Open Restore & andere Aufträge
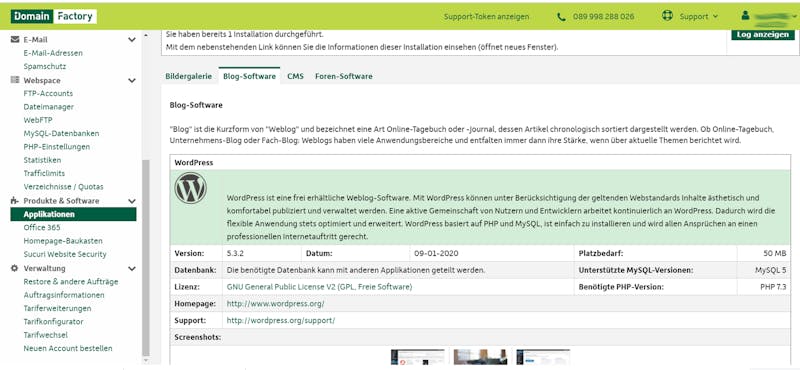The image size is (800, 370). click(71, 282)
